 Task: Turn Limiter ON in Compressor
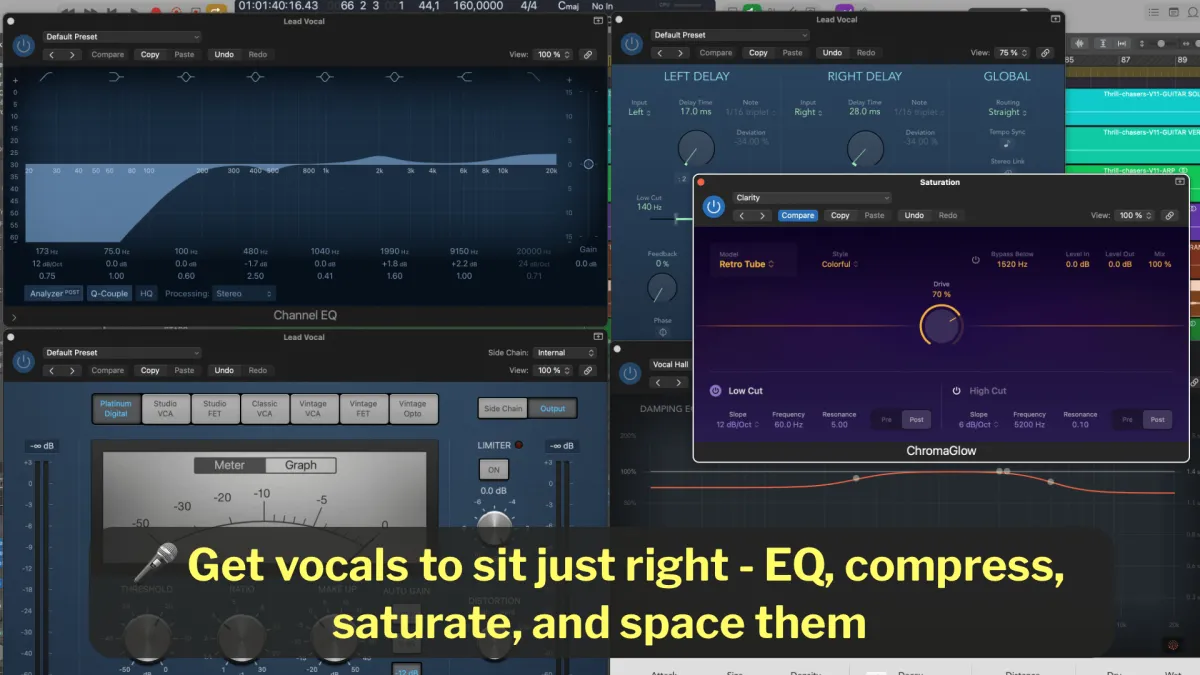[x=493, y=469]
